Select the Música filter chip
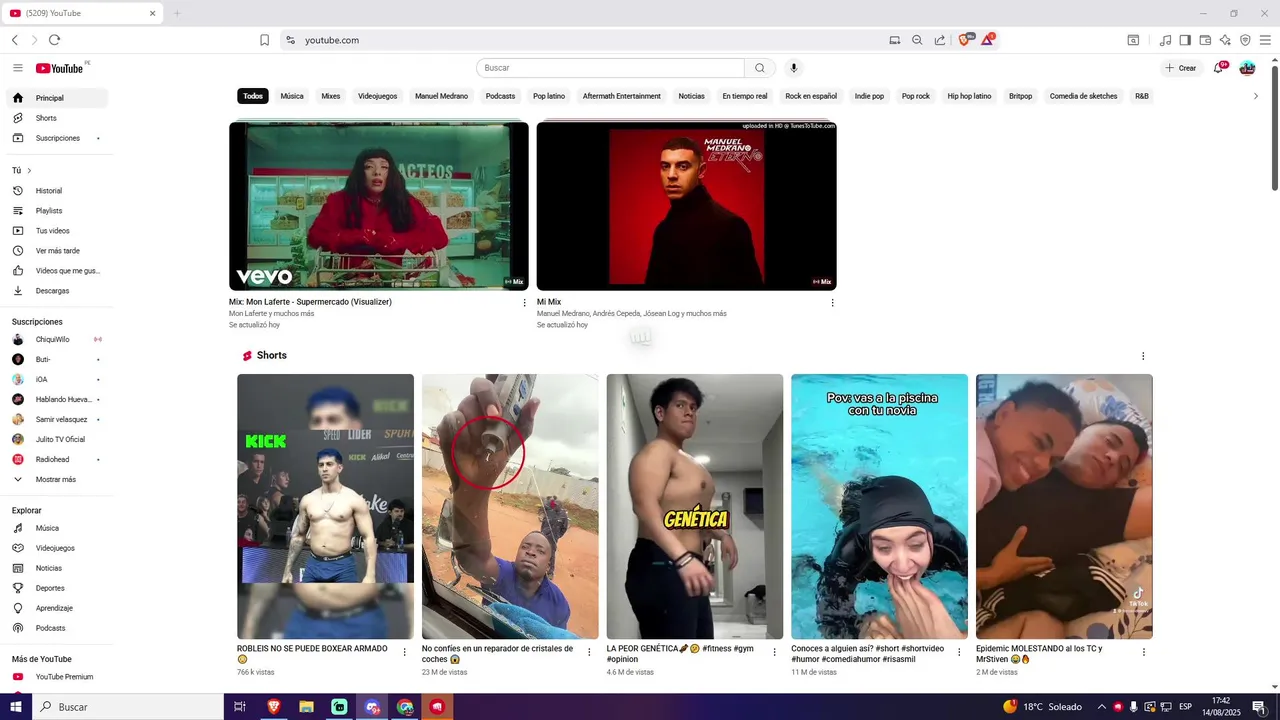The width and height of the screenshot is (1280, 720). (x=292, y=96)
